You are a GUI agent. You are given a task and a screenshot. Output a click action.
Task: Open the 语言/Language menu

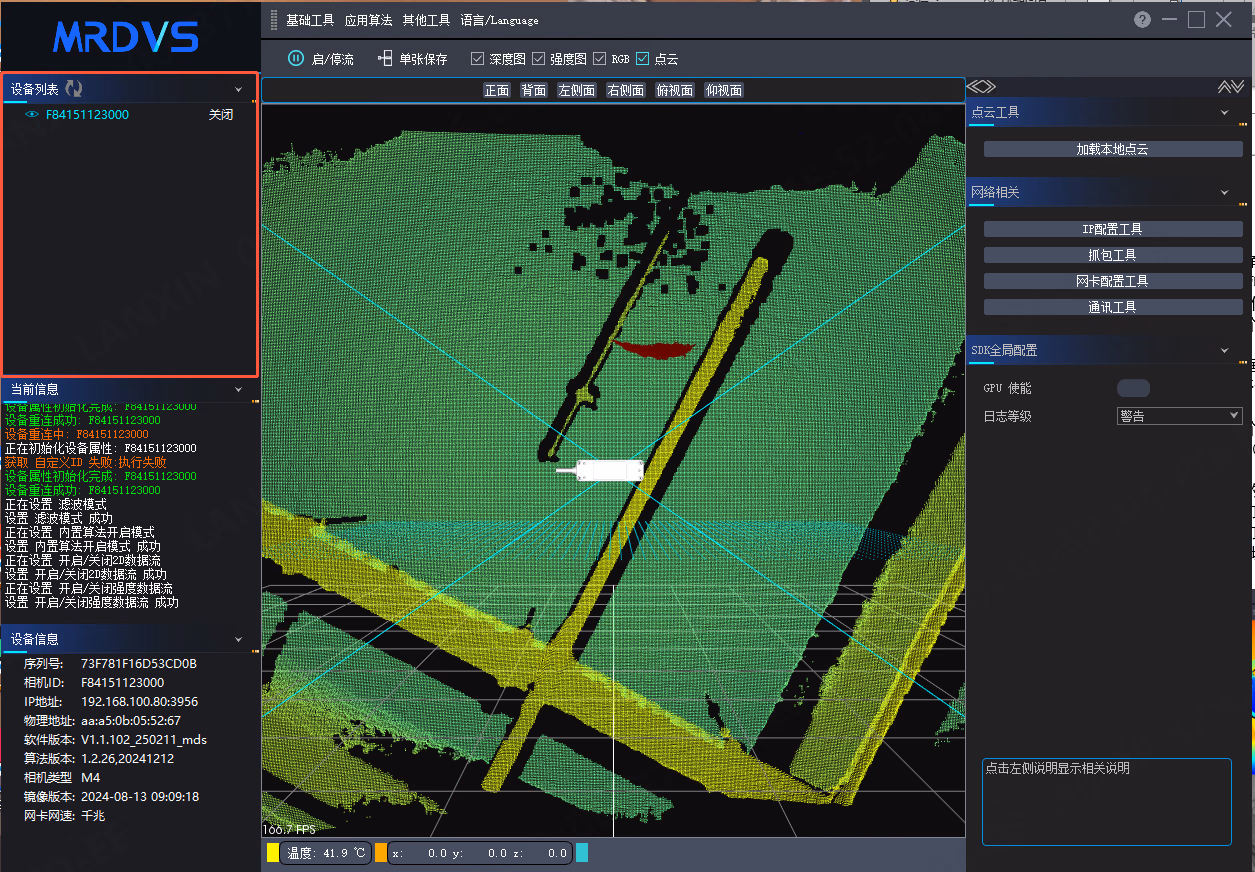499,20
